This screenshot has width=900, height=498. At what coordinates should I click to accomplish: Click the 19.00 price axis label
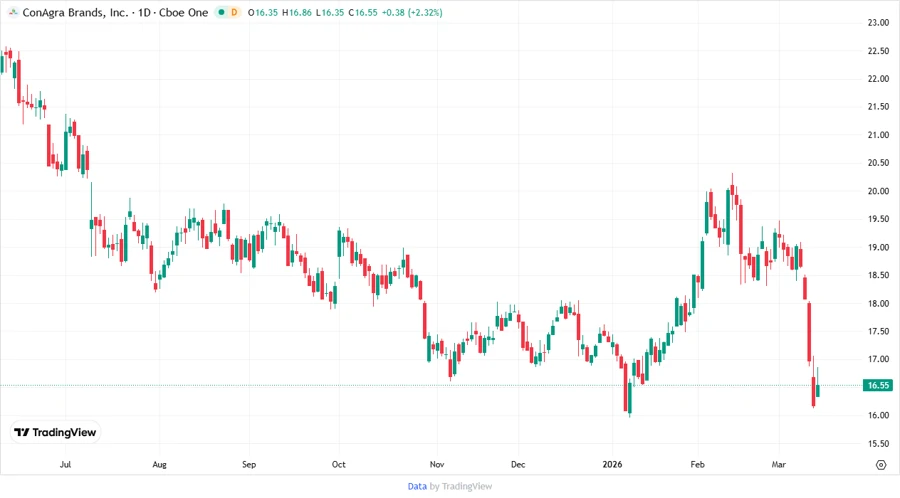click(878, 247)
